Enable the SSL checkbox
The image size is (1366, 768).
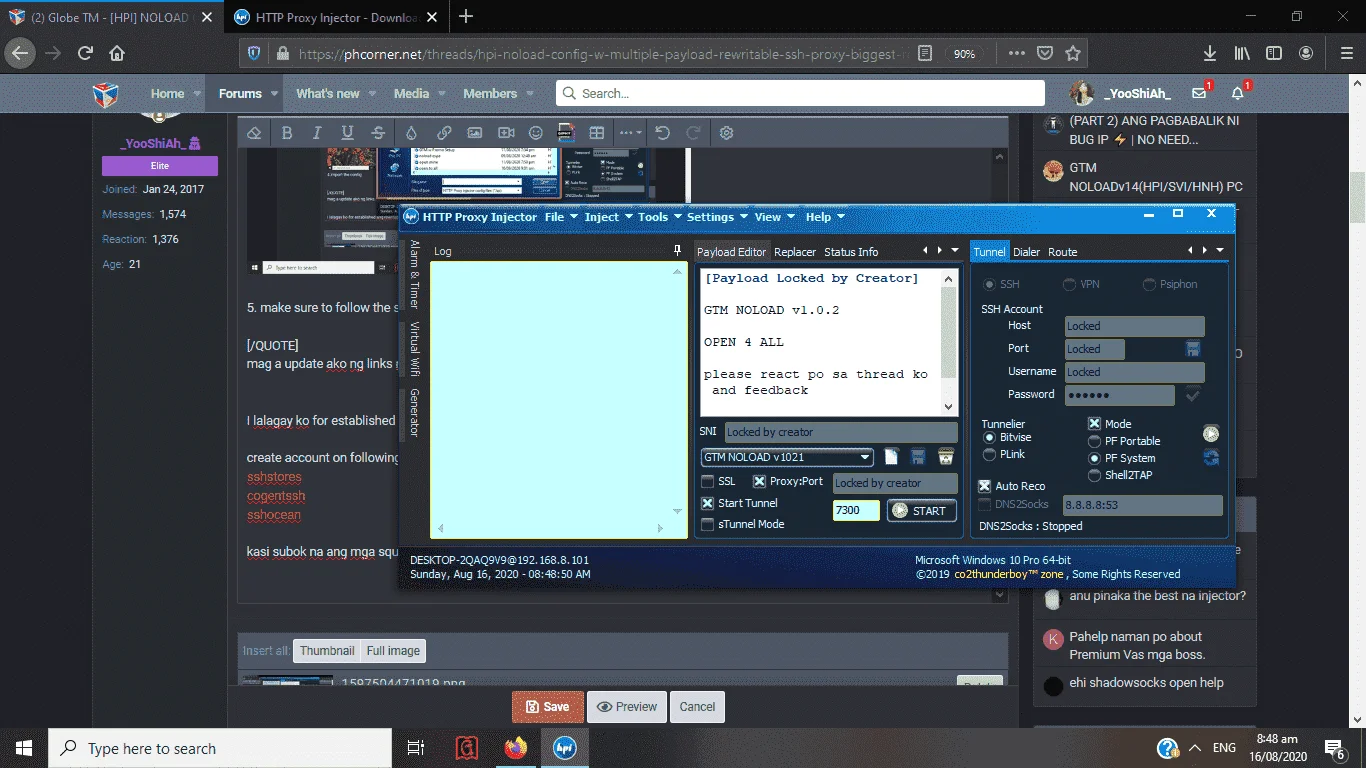pyautogui.click(x=708, y=482)
